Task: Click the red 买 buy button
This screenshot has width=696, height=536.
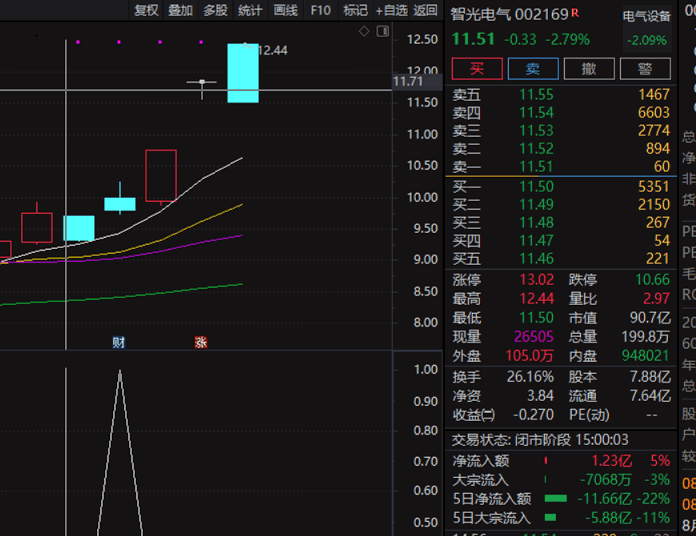Action: point(477,69)
